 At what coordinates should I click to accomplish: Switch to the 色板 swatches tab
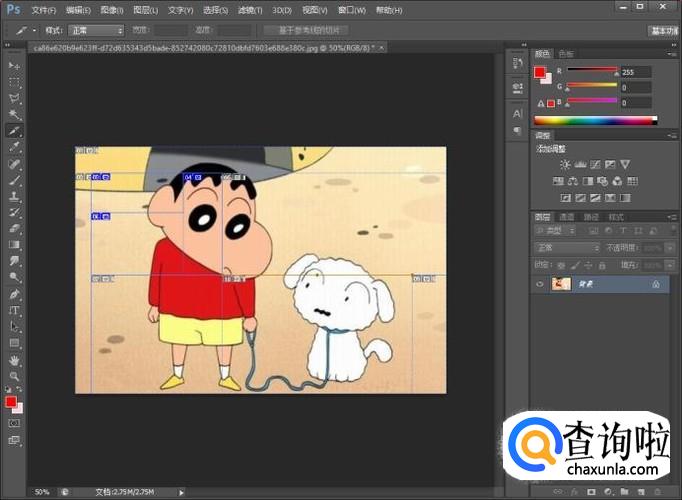click(x=566, y=53)
